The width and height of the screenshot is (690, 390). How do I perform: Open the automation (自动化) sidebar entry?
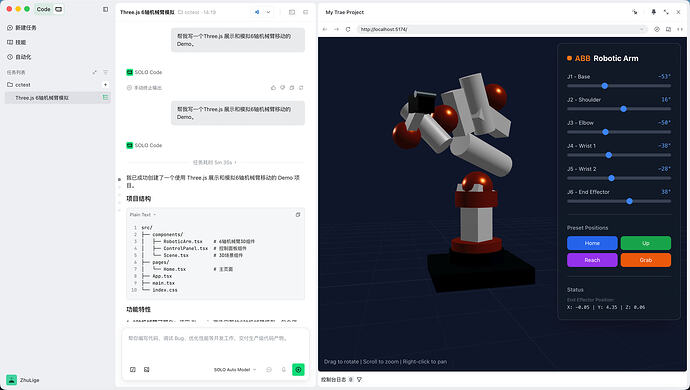click(x=19, y=57)
